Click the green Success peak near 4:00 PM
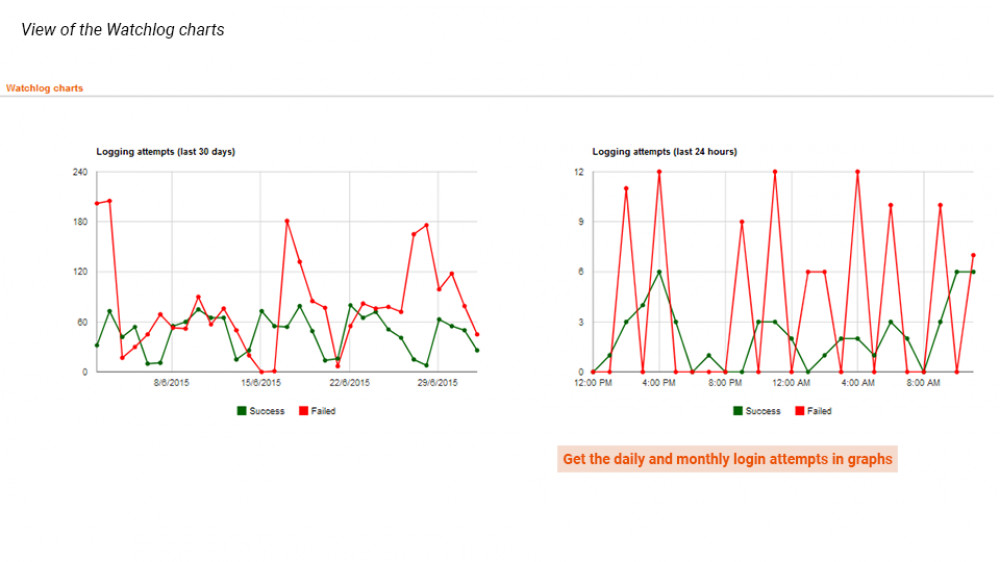Image resolution: width=1000 pixels, height=562 pixels. 659,272
